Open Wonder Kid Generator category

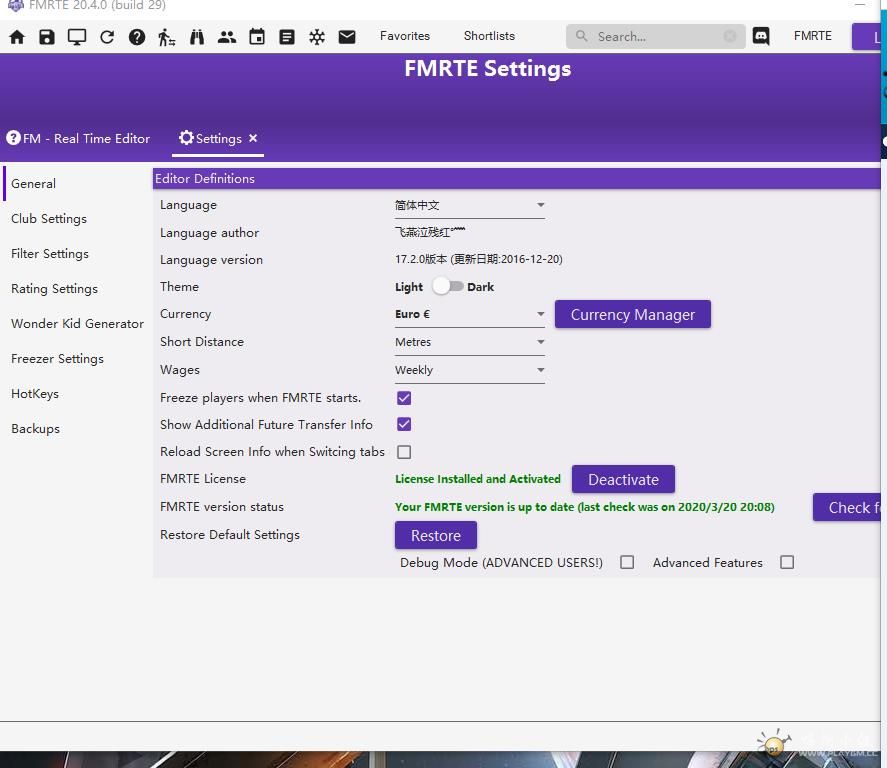[77, 324]
